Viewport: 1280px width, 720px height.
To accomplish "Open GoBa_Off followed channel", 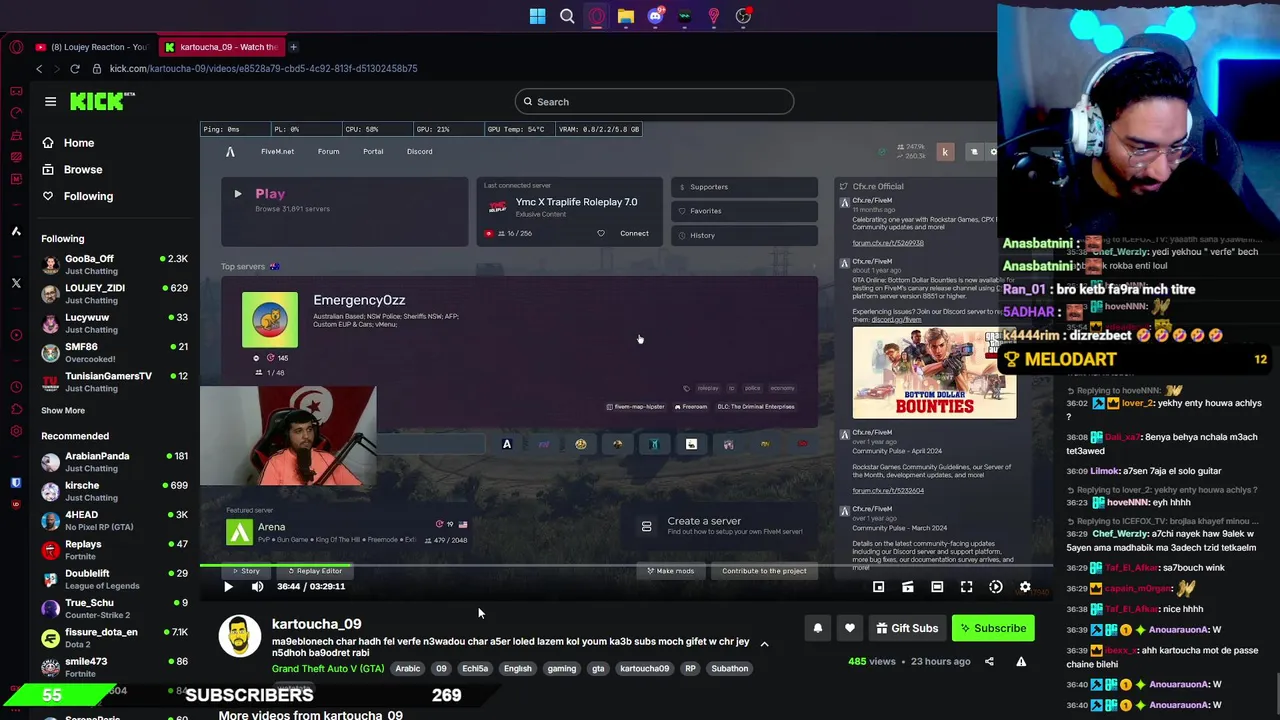I will [x=115, y=264].
